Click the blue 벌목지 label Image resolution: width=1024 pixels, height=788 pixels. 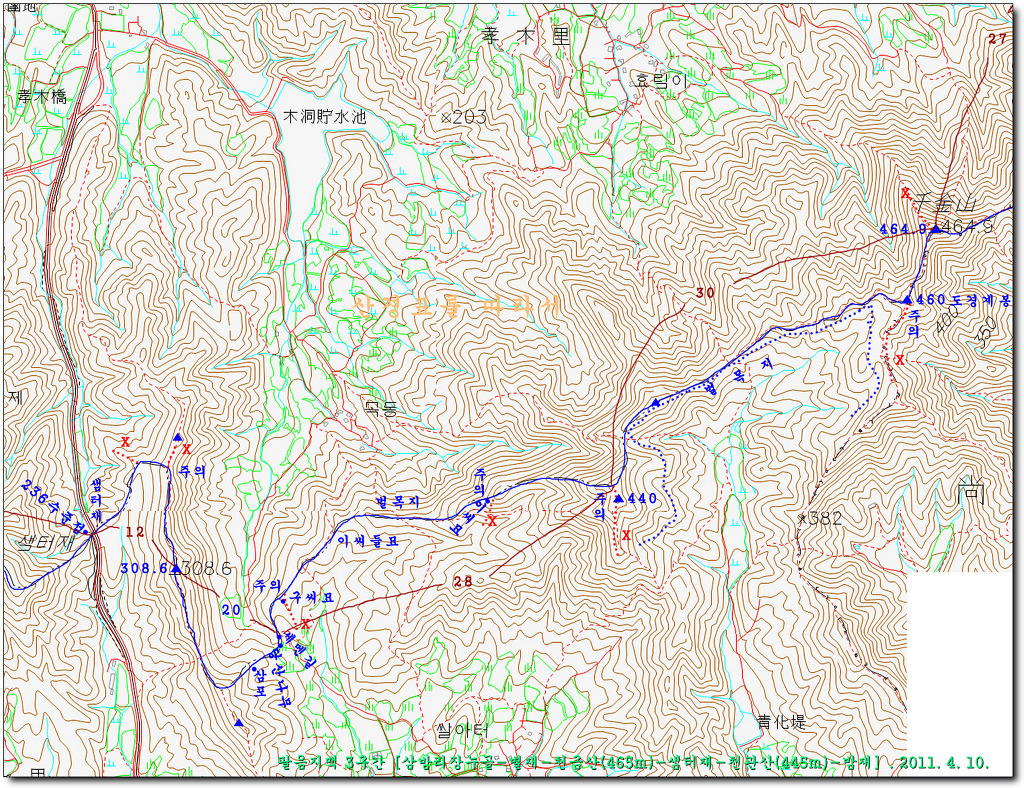(396, 502)
